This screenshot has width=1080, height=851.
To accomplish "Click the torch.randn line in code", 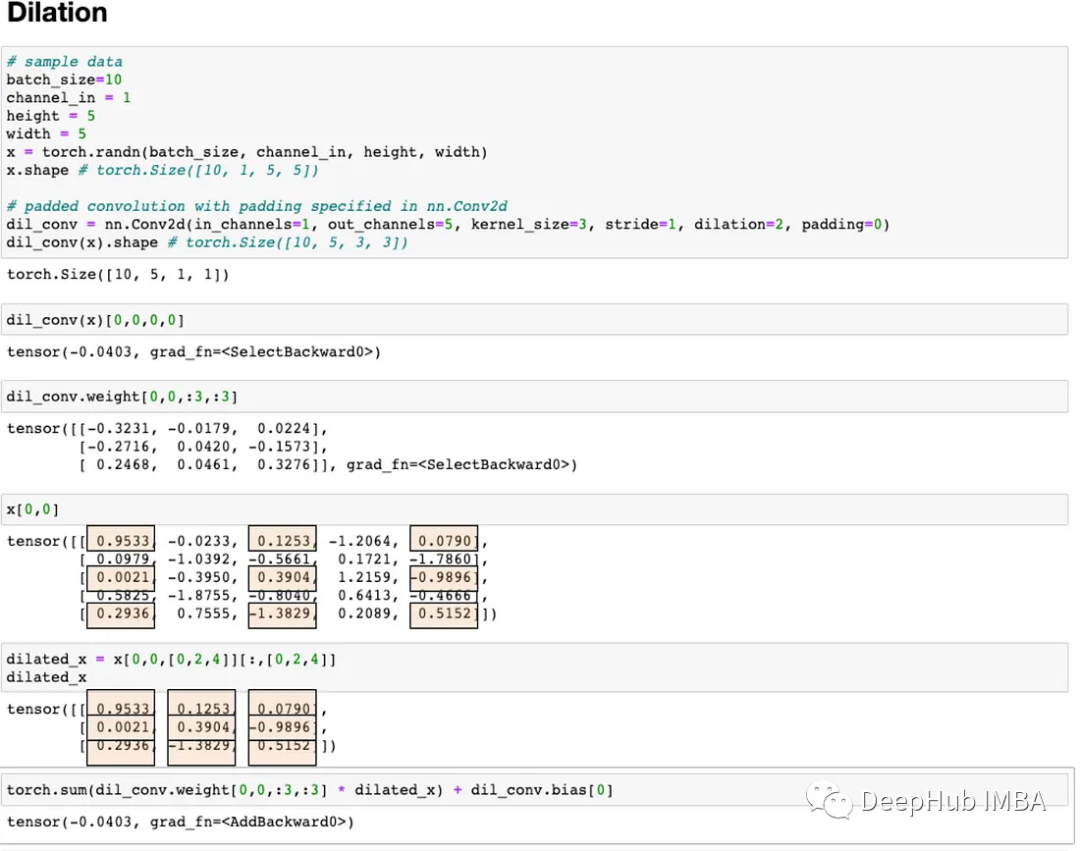I will 247,152.
